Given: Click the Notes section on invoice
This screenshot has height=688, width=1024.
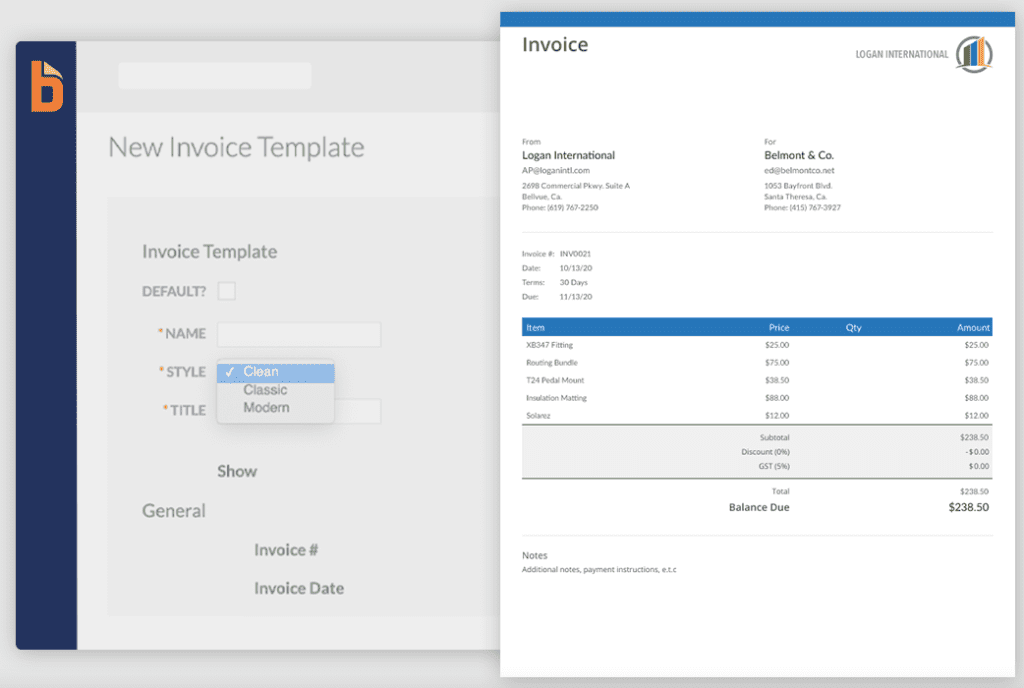Looking at the screenshot, I should pyautogui.click(x=535, y=555).
